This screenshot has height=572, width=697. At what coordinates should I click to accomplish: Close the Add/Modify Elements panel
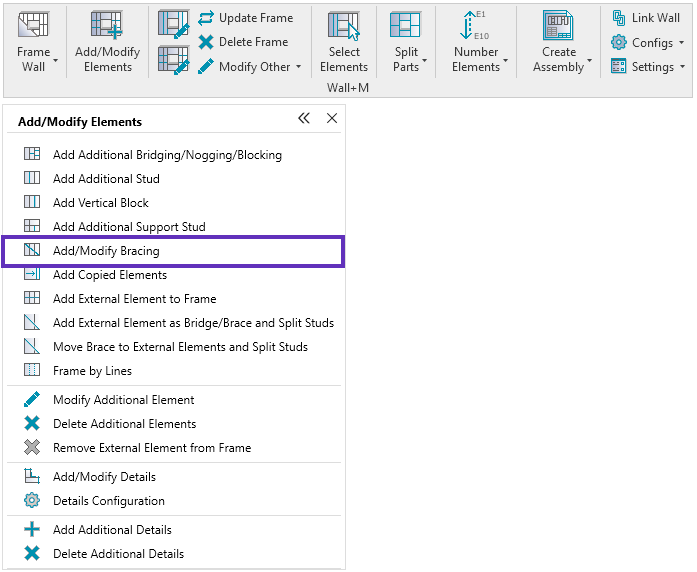(x=332, y=119)
